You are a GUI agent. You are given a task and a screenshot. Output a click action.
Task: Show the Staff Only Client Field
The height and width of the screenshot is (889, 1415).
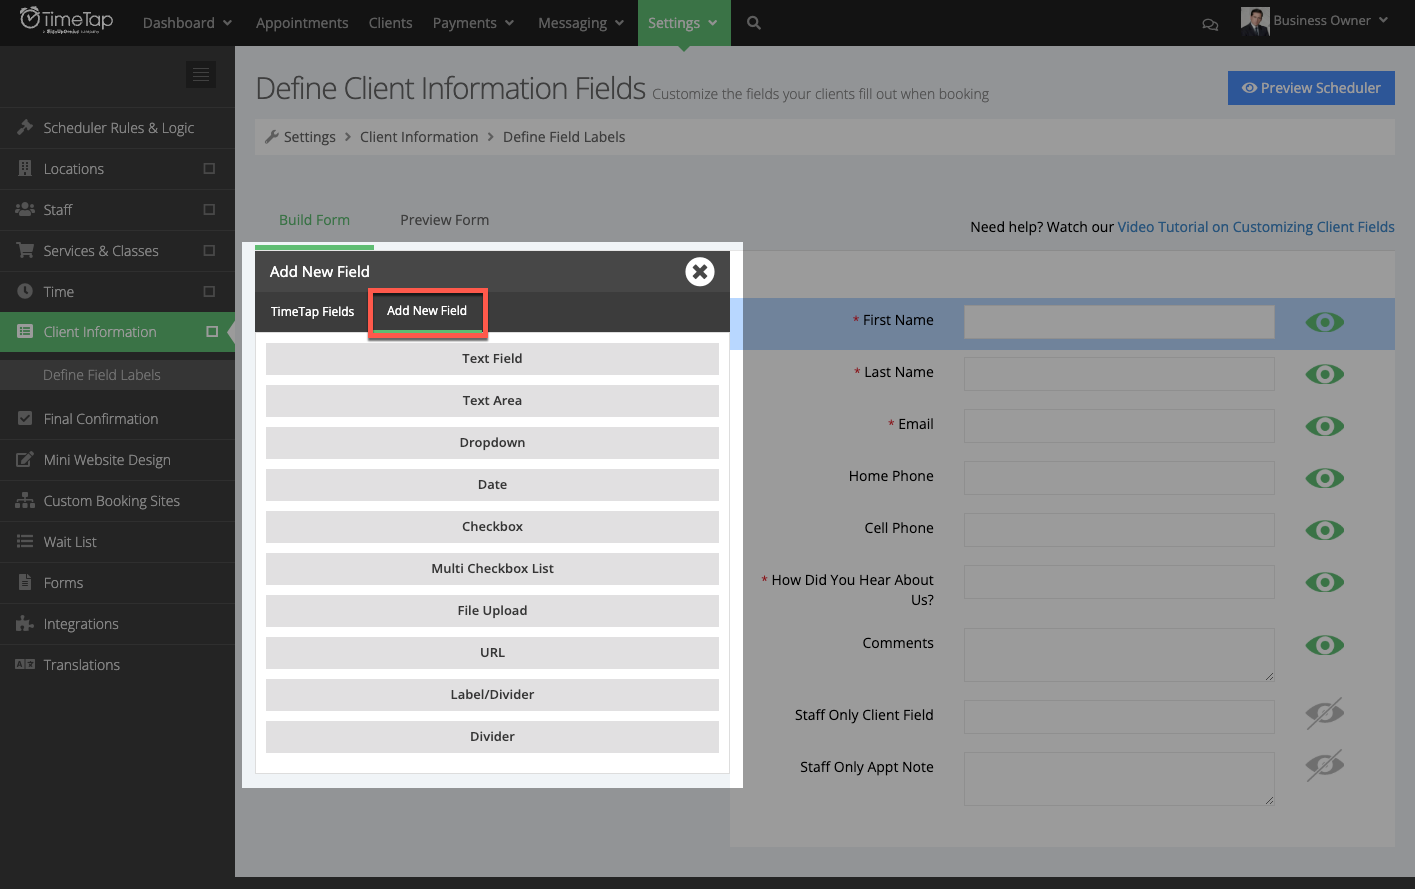pyautogui.click(x=1324, y=713)
